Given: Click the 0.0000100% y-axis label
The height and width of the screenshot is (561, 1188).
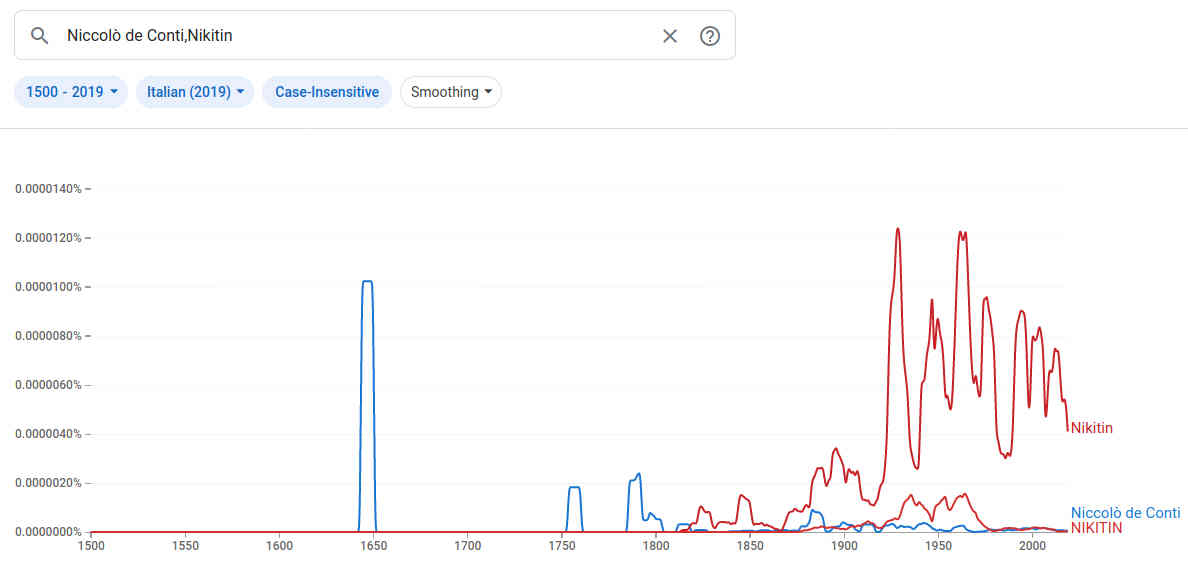Looking at the screenshot, I should click(x=47, y=287).
